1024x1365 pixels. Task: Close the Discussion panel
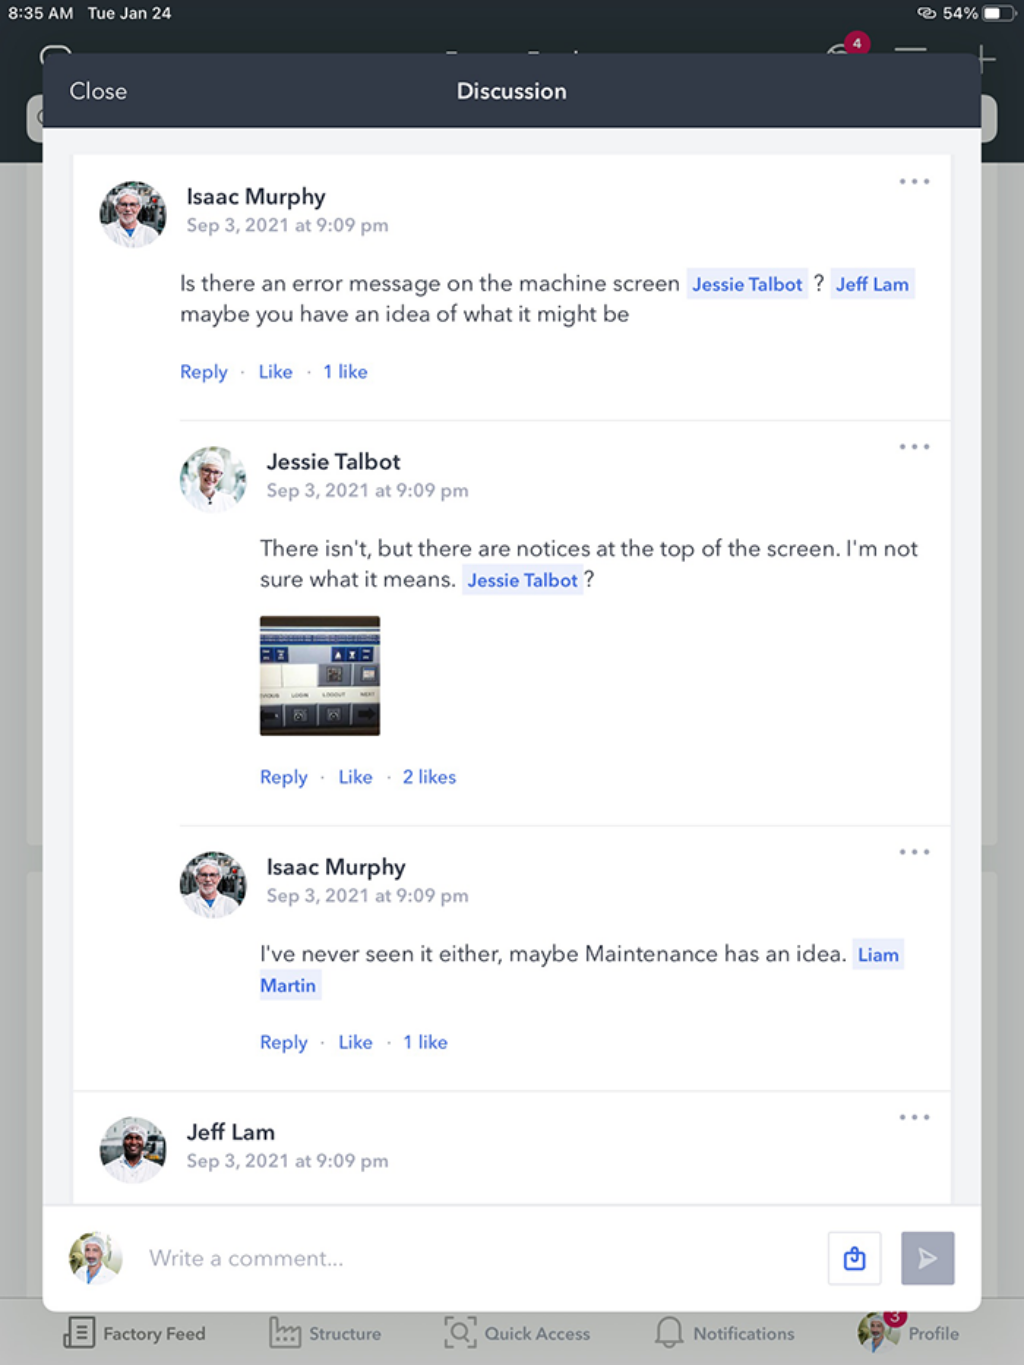(x=98, y=91)
